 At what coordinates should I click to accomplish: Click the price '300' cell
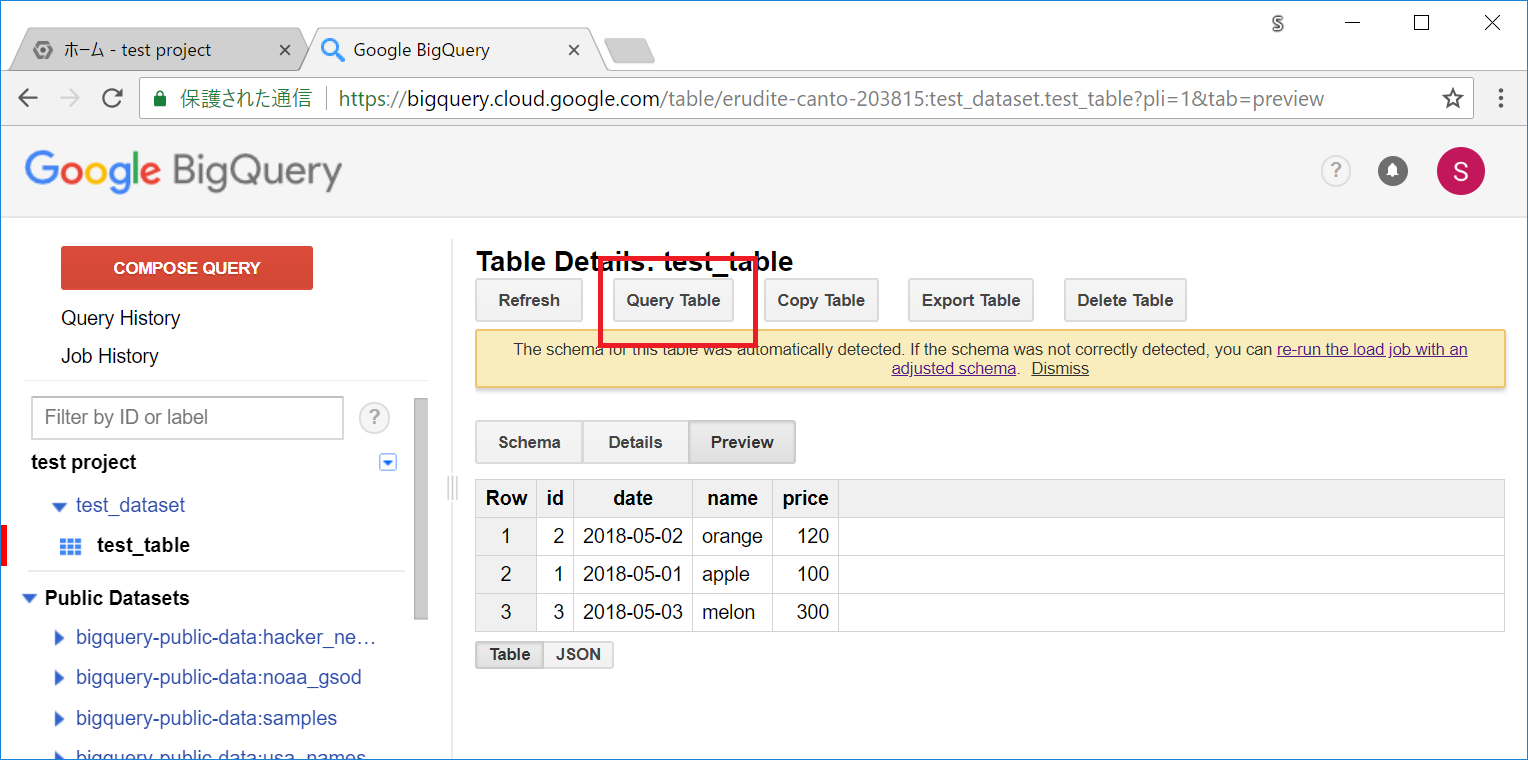pyautogui.click(x=806, y=612)
